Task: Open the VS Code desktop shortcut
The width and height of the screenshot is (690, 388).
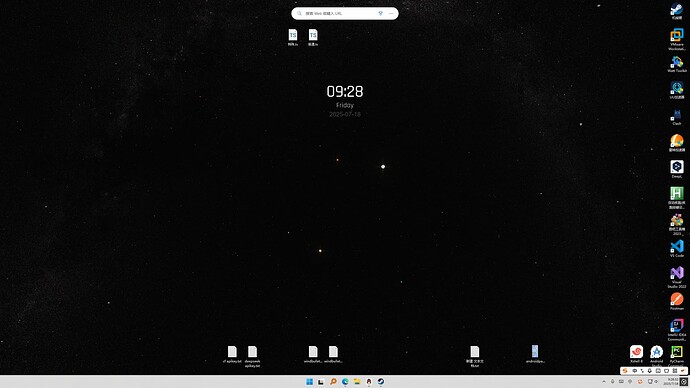Action: [676, 249]
